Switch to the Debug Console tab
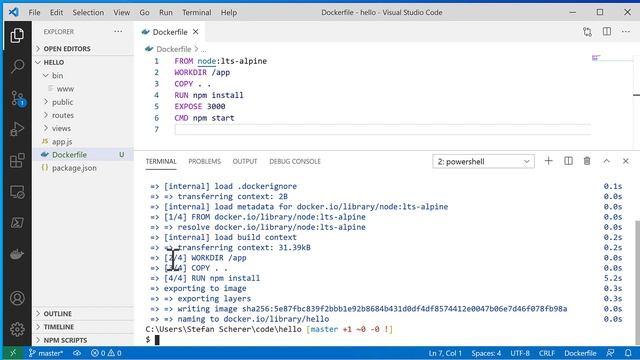The image size is (640, 360). click(x=295, y=162)
